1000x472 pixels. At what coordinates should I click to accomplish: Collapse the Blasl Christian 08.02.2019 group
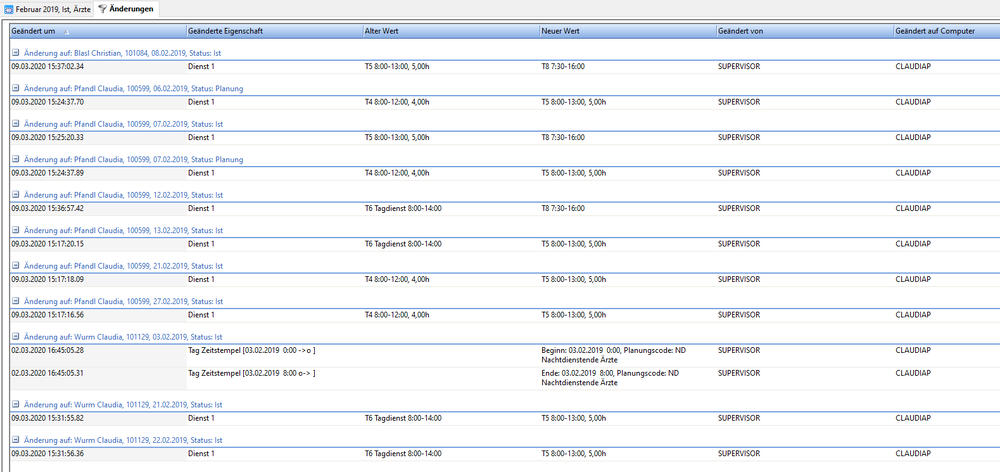point(16,53)
